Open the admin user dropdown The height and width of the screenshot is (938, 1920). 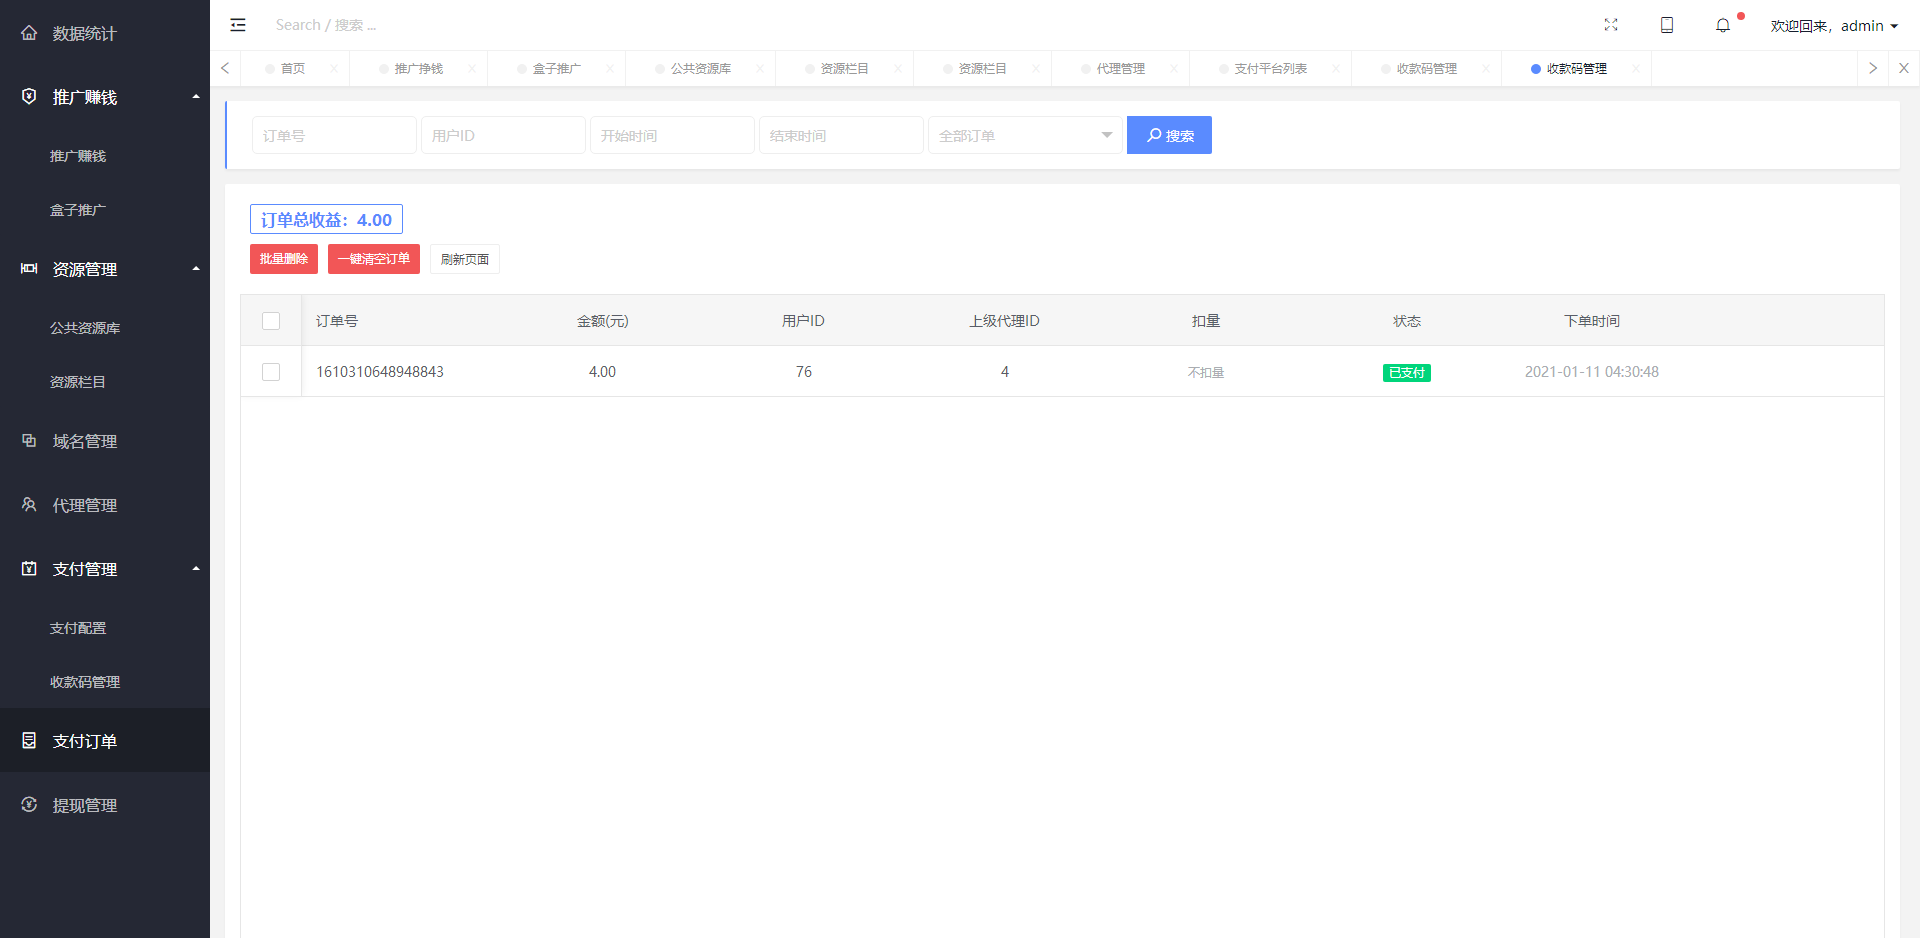[x=1834, y=26]
